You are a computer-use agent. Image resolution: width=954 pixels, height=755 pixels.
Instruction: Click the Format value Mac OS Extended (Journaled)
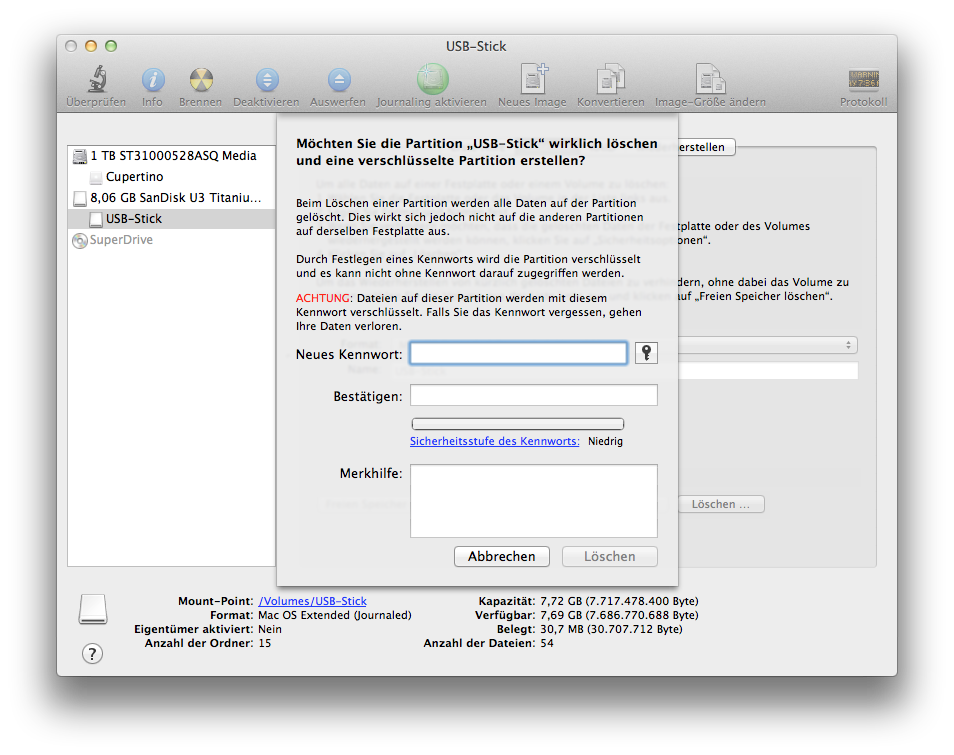335,615
